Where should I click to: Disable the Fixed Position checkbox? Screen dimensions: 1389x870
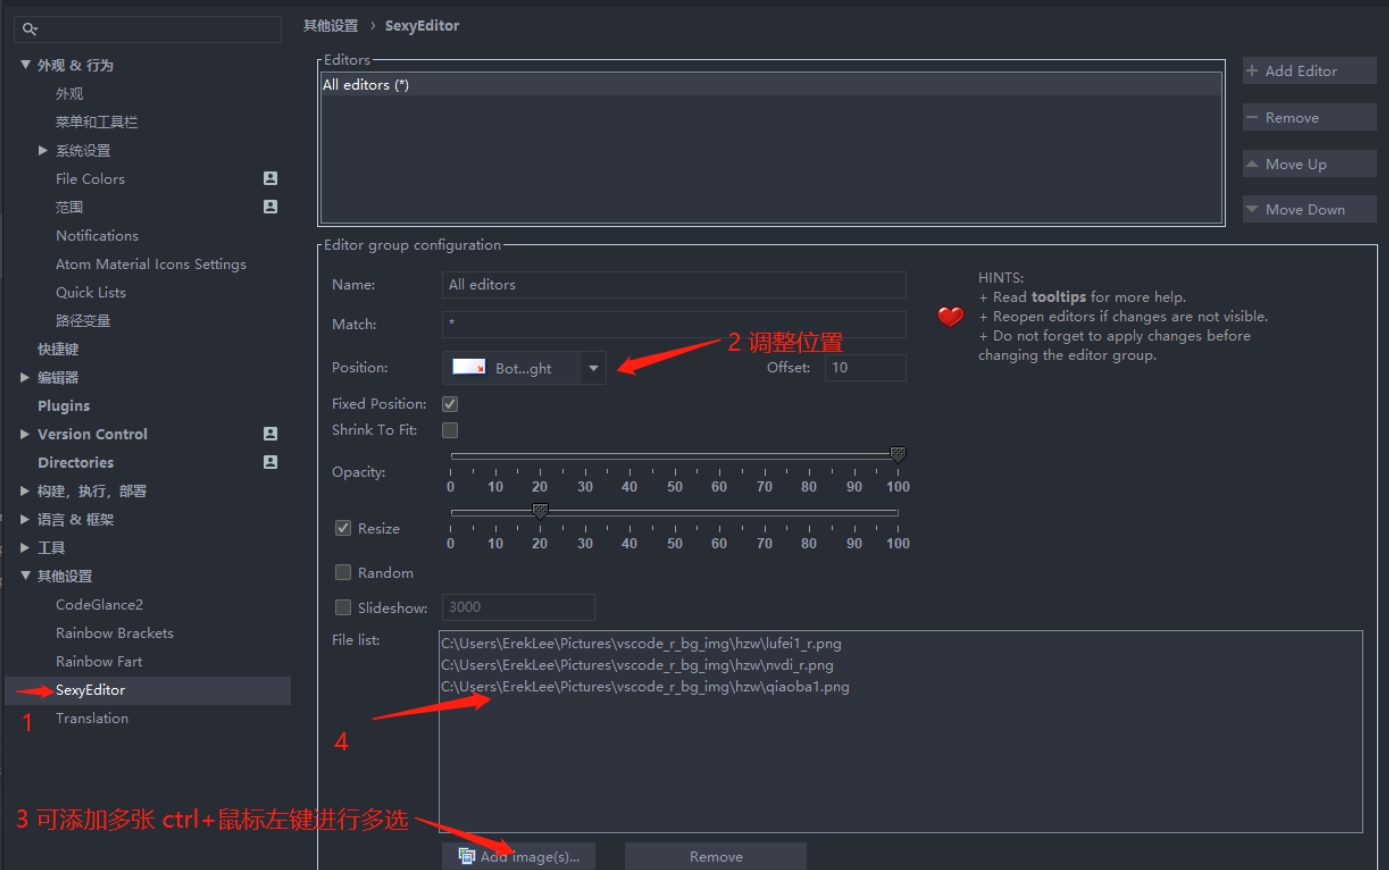pyautogui.click(x=450, y=404)
